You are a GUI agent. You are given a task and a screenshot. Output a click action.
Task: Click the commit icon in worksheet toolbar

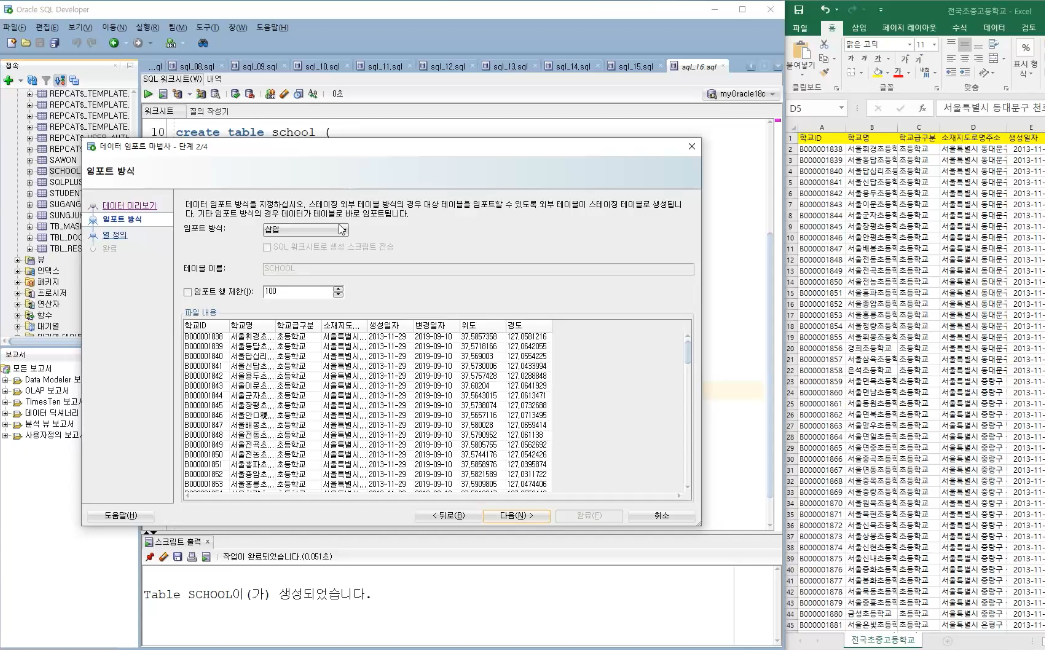pos(235,94)
